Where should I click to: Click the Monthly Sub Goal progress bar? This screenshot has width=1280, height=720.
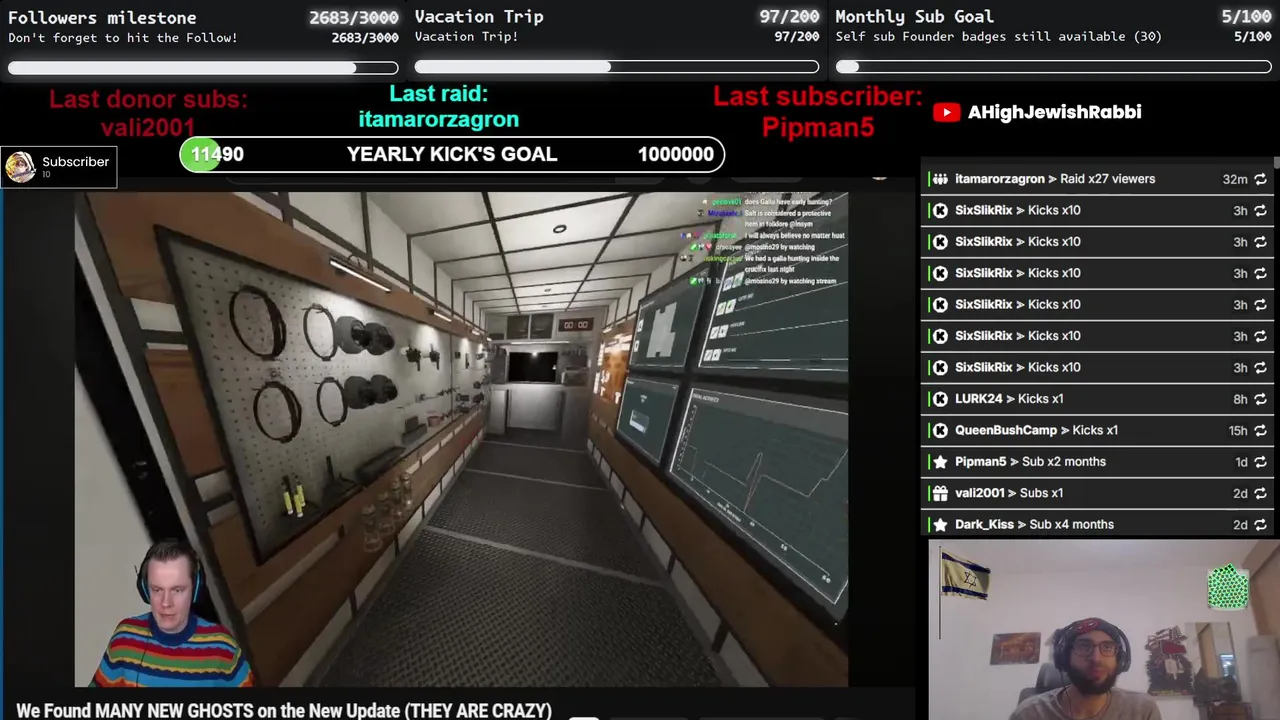tap(1054, 67)
